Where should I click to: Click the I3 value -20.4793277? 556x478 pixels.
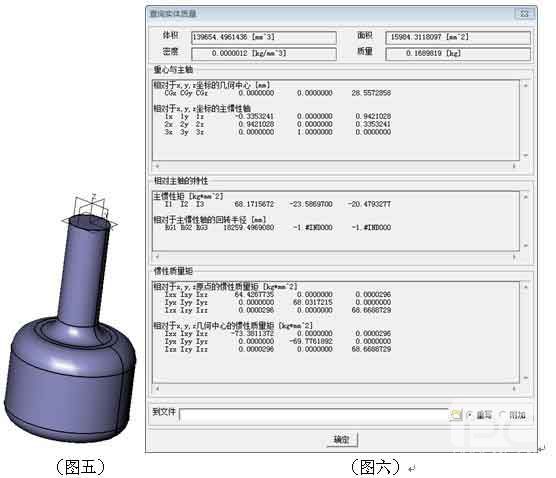tap(369, 204)
